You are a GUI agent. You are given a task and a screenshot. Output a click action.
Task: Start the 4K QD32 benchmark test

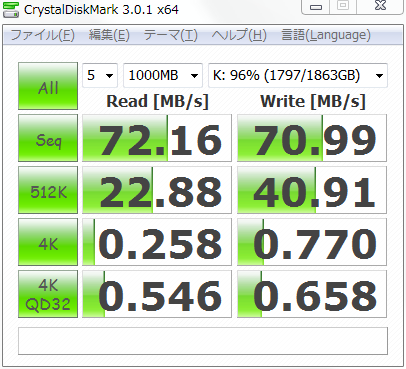pyautogui.click(x=48, y=294)
